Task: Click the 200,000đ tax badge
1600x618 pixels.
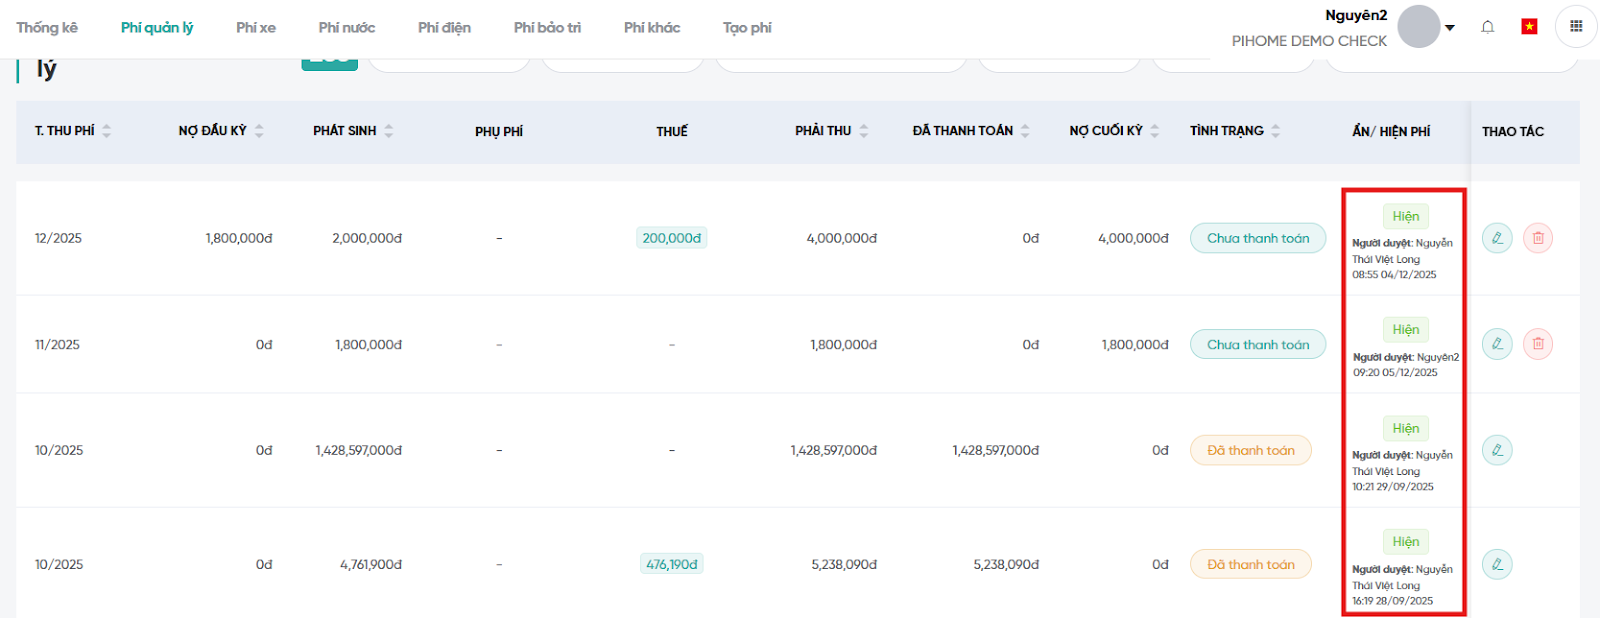Action: [x=672, y=238]
